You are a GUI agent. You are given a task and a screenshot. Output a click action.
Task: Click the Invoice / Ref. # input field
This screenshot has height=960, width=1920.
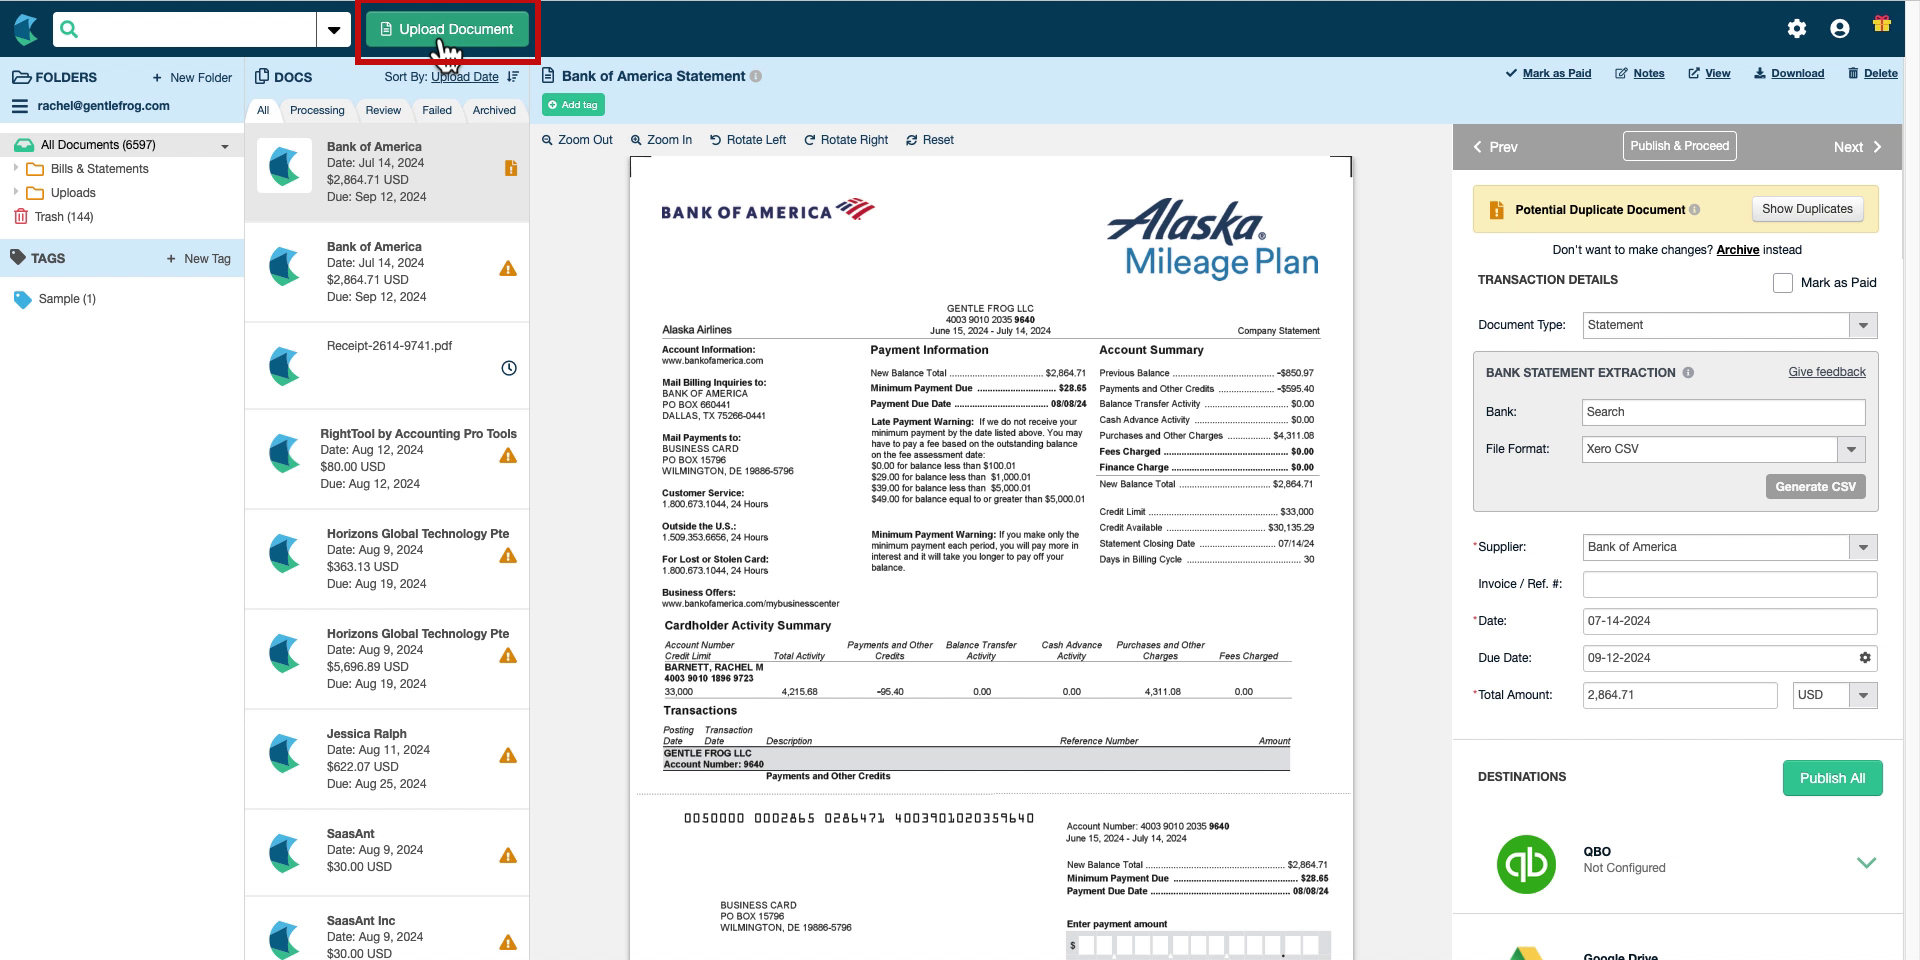tap(1730, 584)
